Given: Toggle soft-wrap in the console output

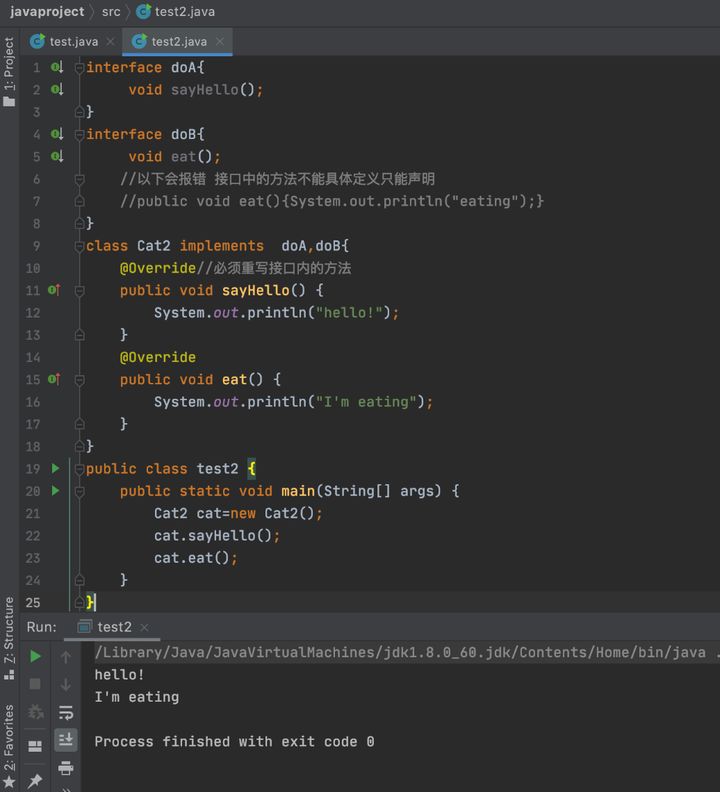Looking at the screenshot, I should [66, 713].
